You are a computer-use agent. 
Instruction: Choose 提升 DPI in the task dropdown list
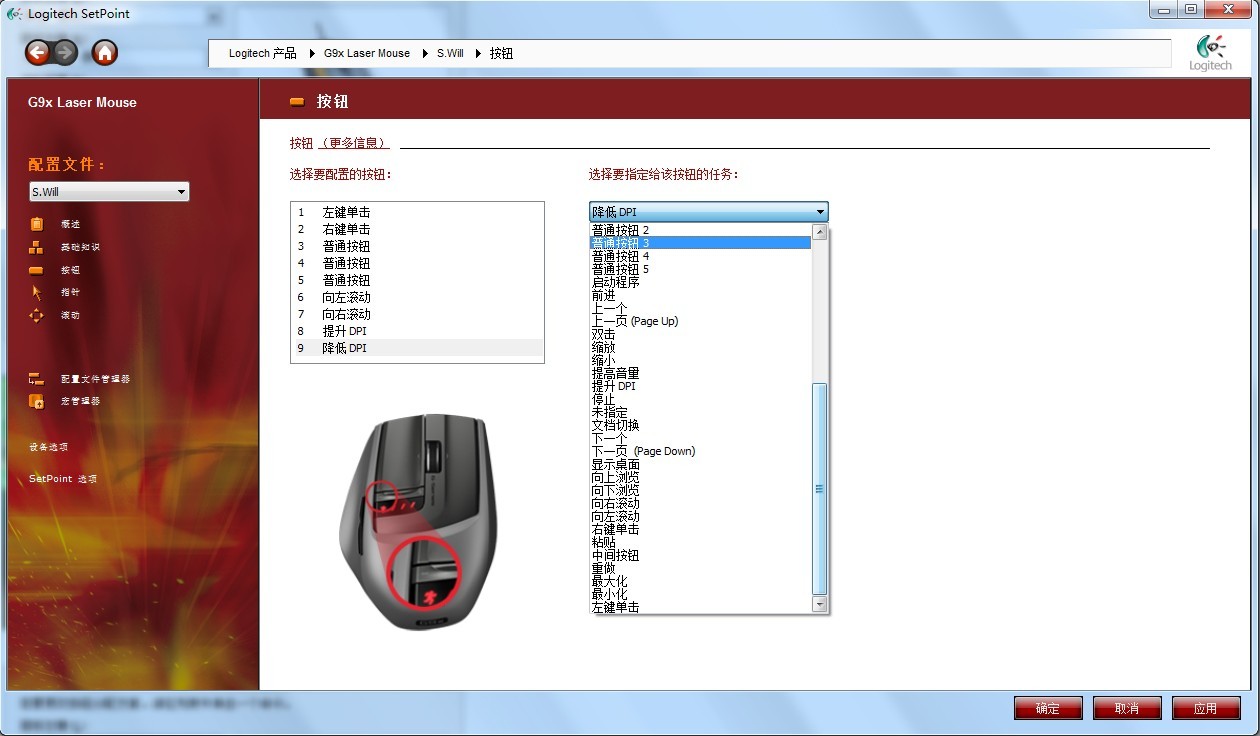coord(701,386)
